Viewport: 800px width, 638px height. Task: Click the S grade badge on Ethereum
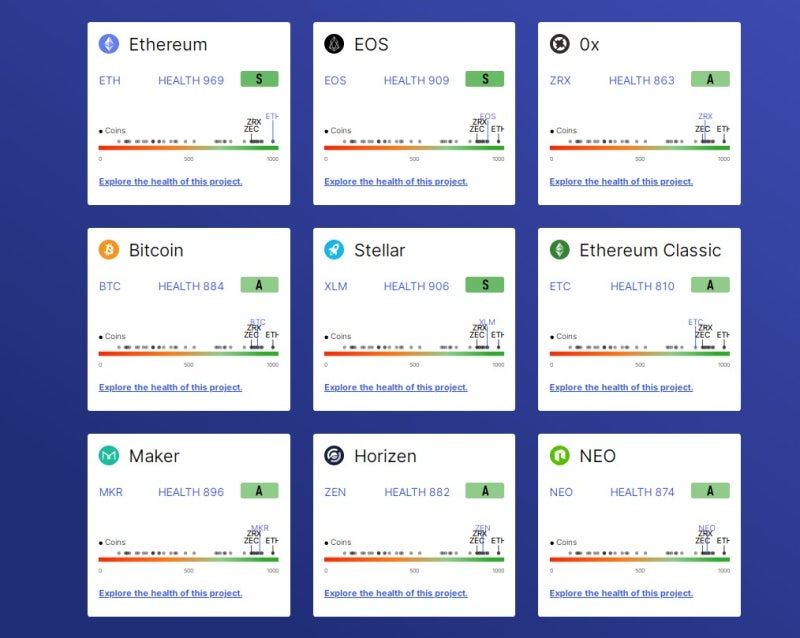coord(260,79)
